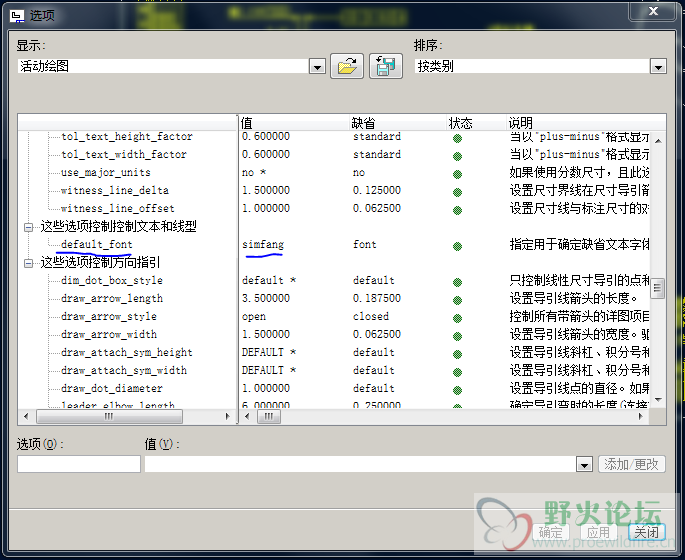Screen dimensions: 685x560
Task: Click status dot for use_major_units row
Action: pos(457,174)
